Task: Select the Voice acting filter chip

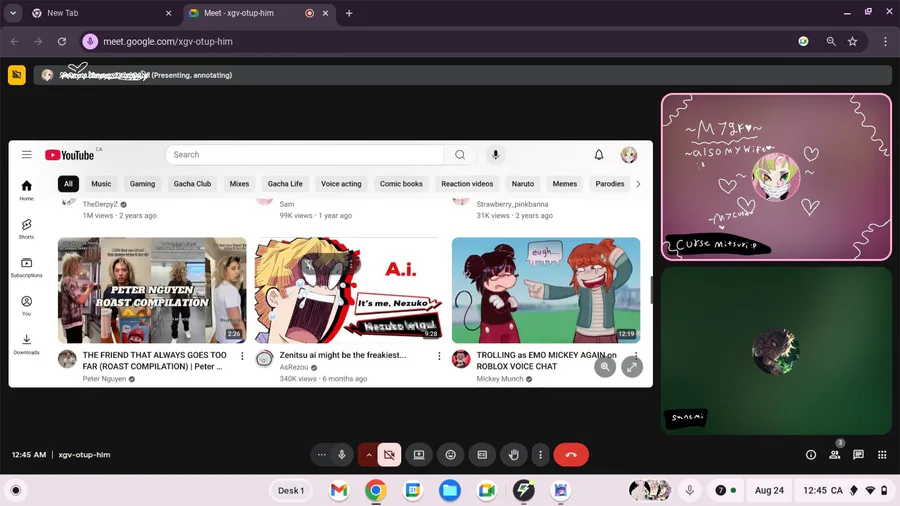Action: [x=341, y=184]
